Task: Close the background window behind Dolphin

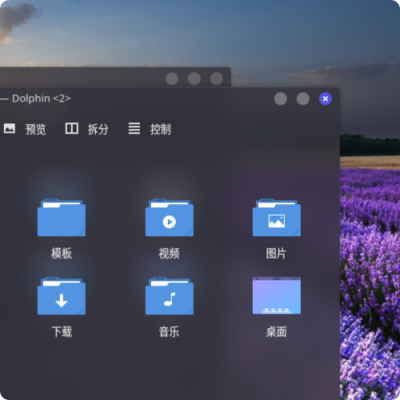Action: (x=217, y=79)
